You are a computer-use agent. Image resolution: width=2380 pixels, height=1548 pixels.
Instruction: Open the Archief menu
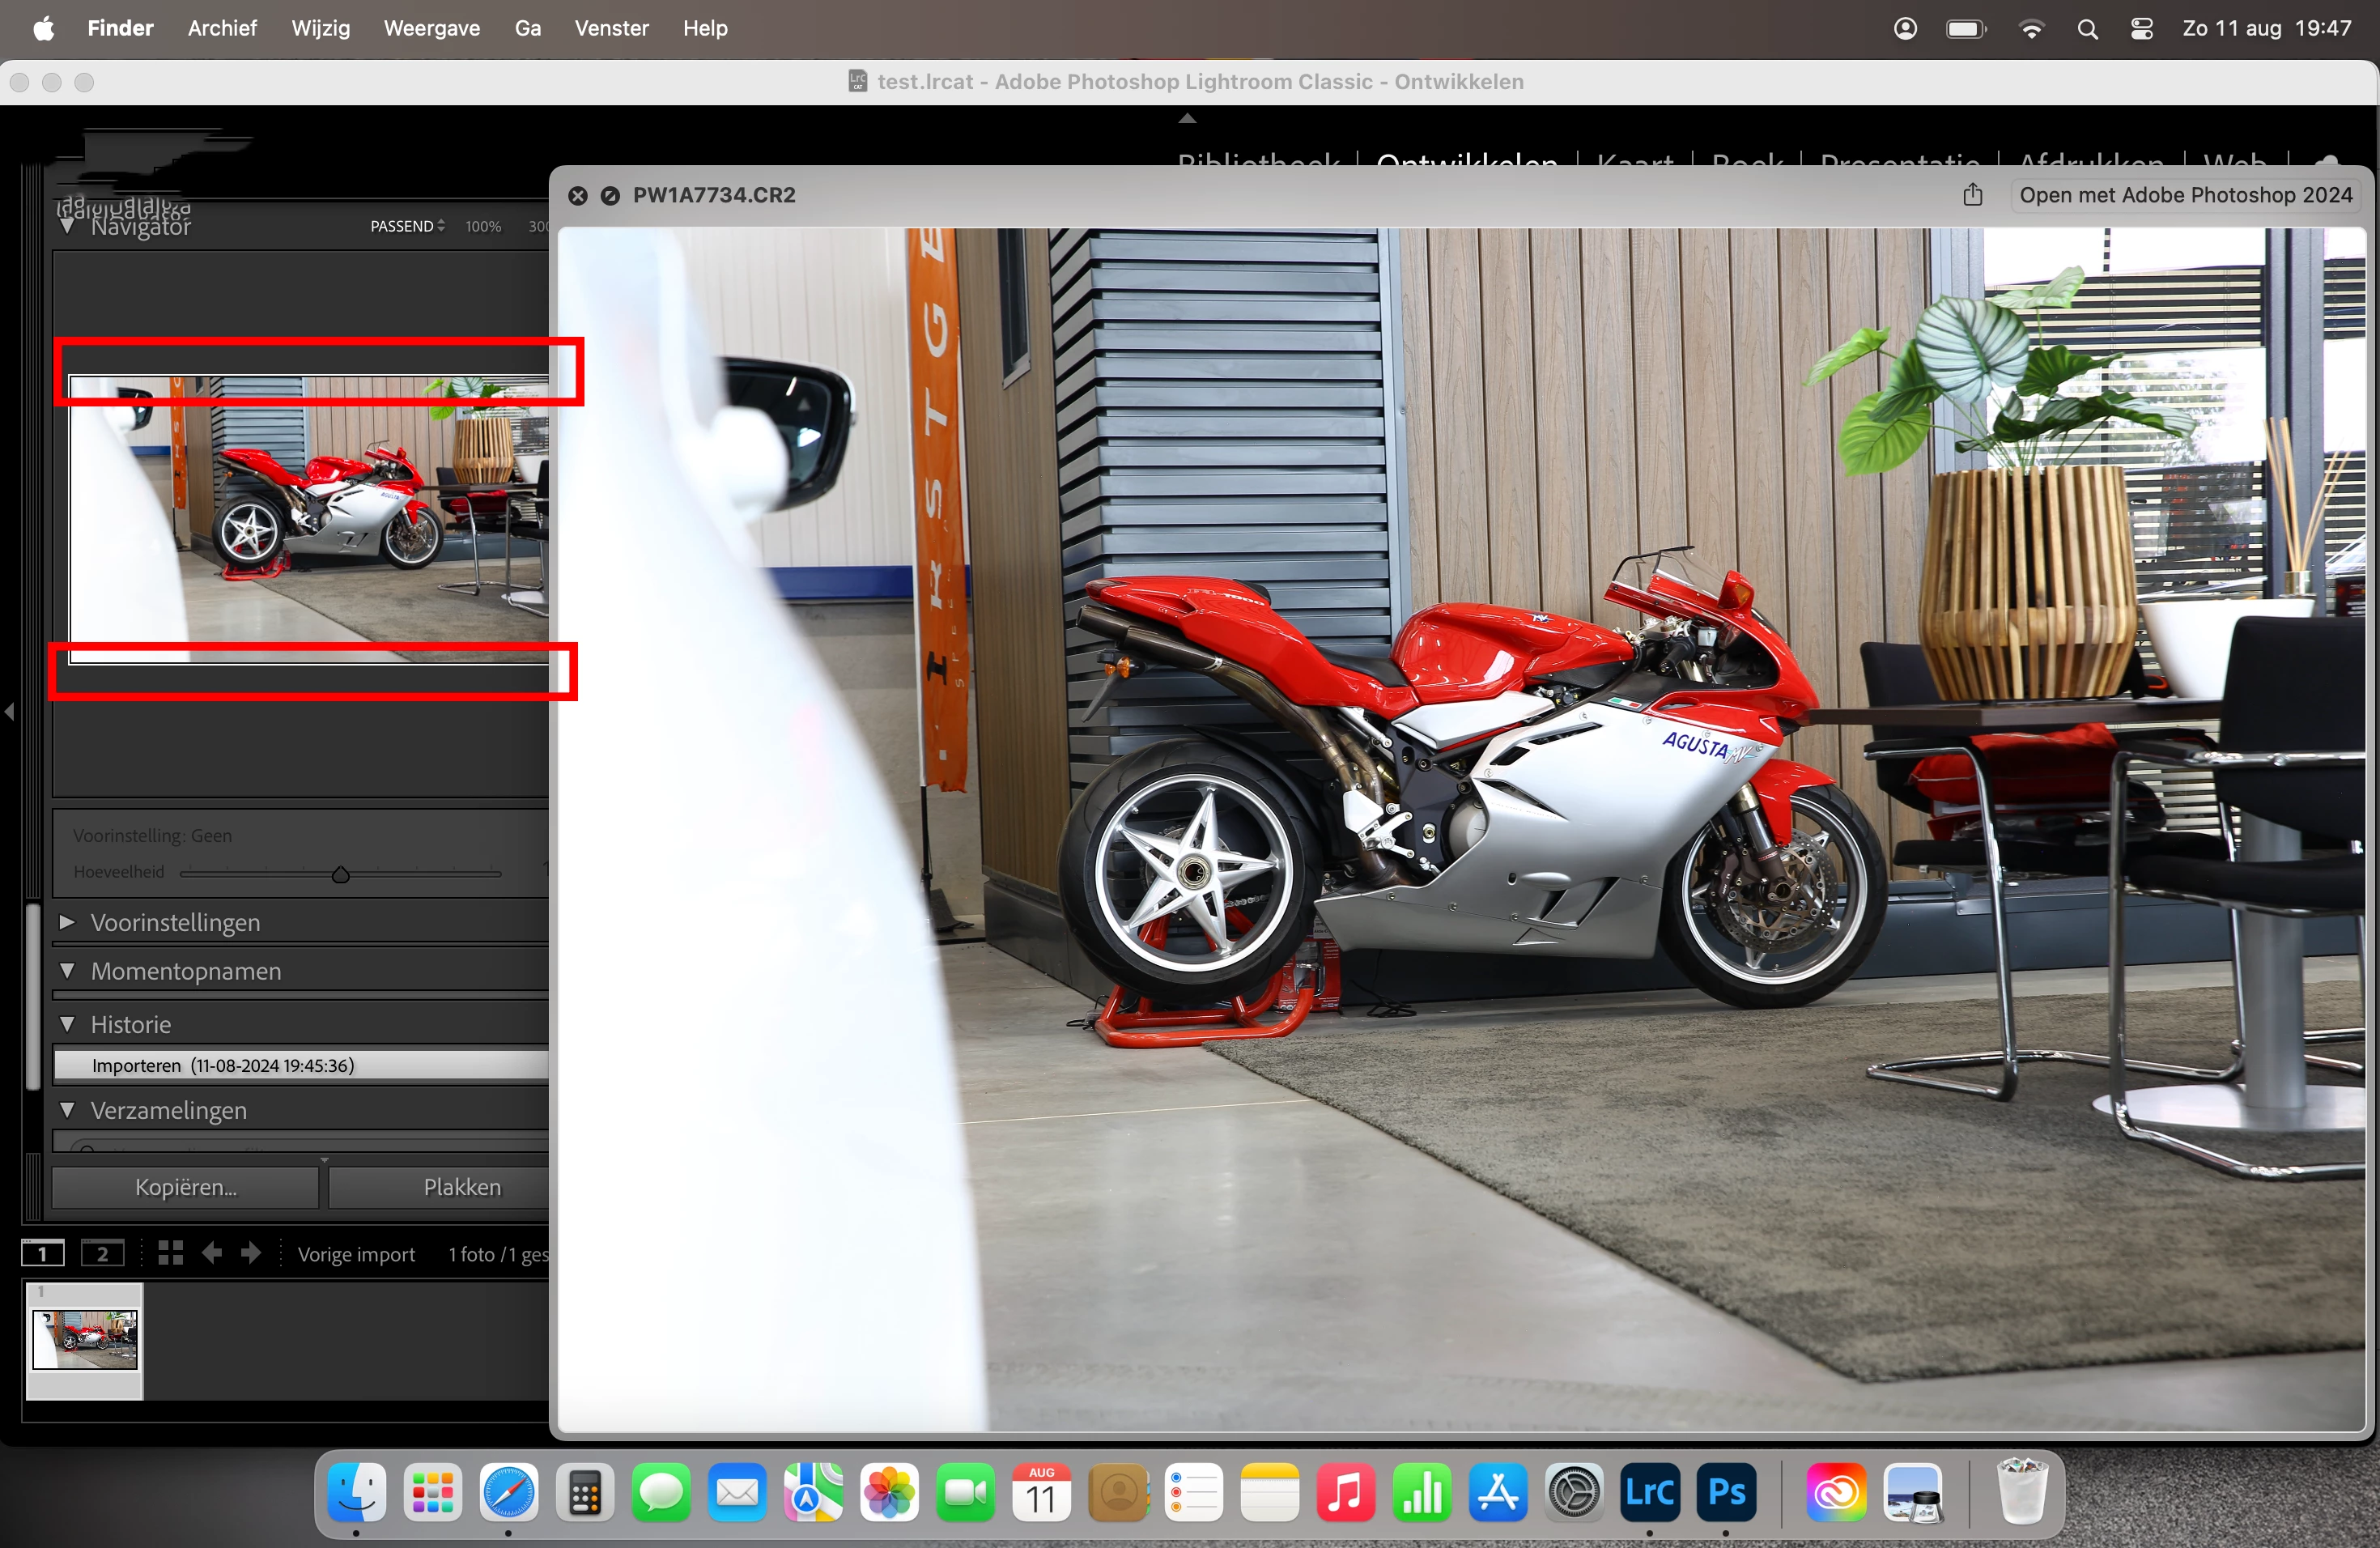[x=222, y=28]
